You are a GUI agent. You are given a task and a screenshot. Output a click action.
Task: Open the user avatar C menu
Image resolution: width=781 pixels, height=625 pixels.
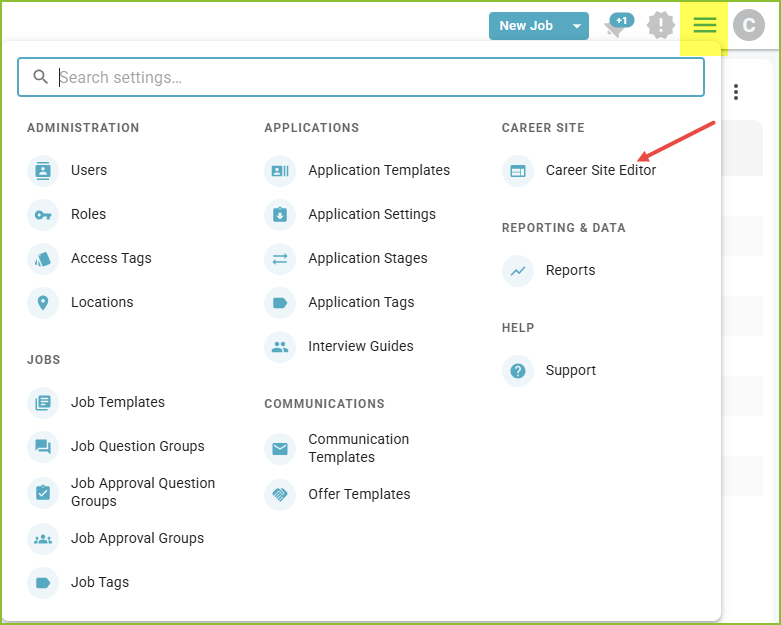[x=749, y=25]
